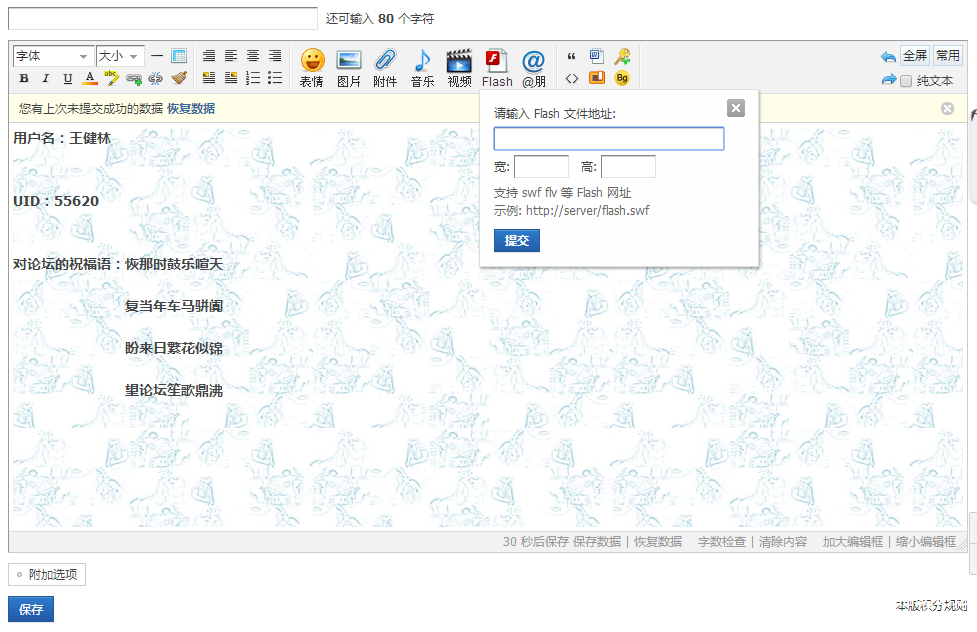Open the 大小 font size dropdown
Viewport: 977px width, 632px height.
[x=120, y=56]
